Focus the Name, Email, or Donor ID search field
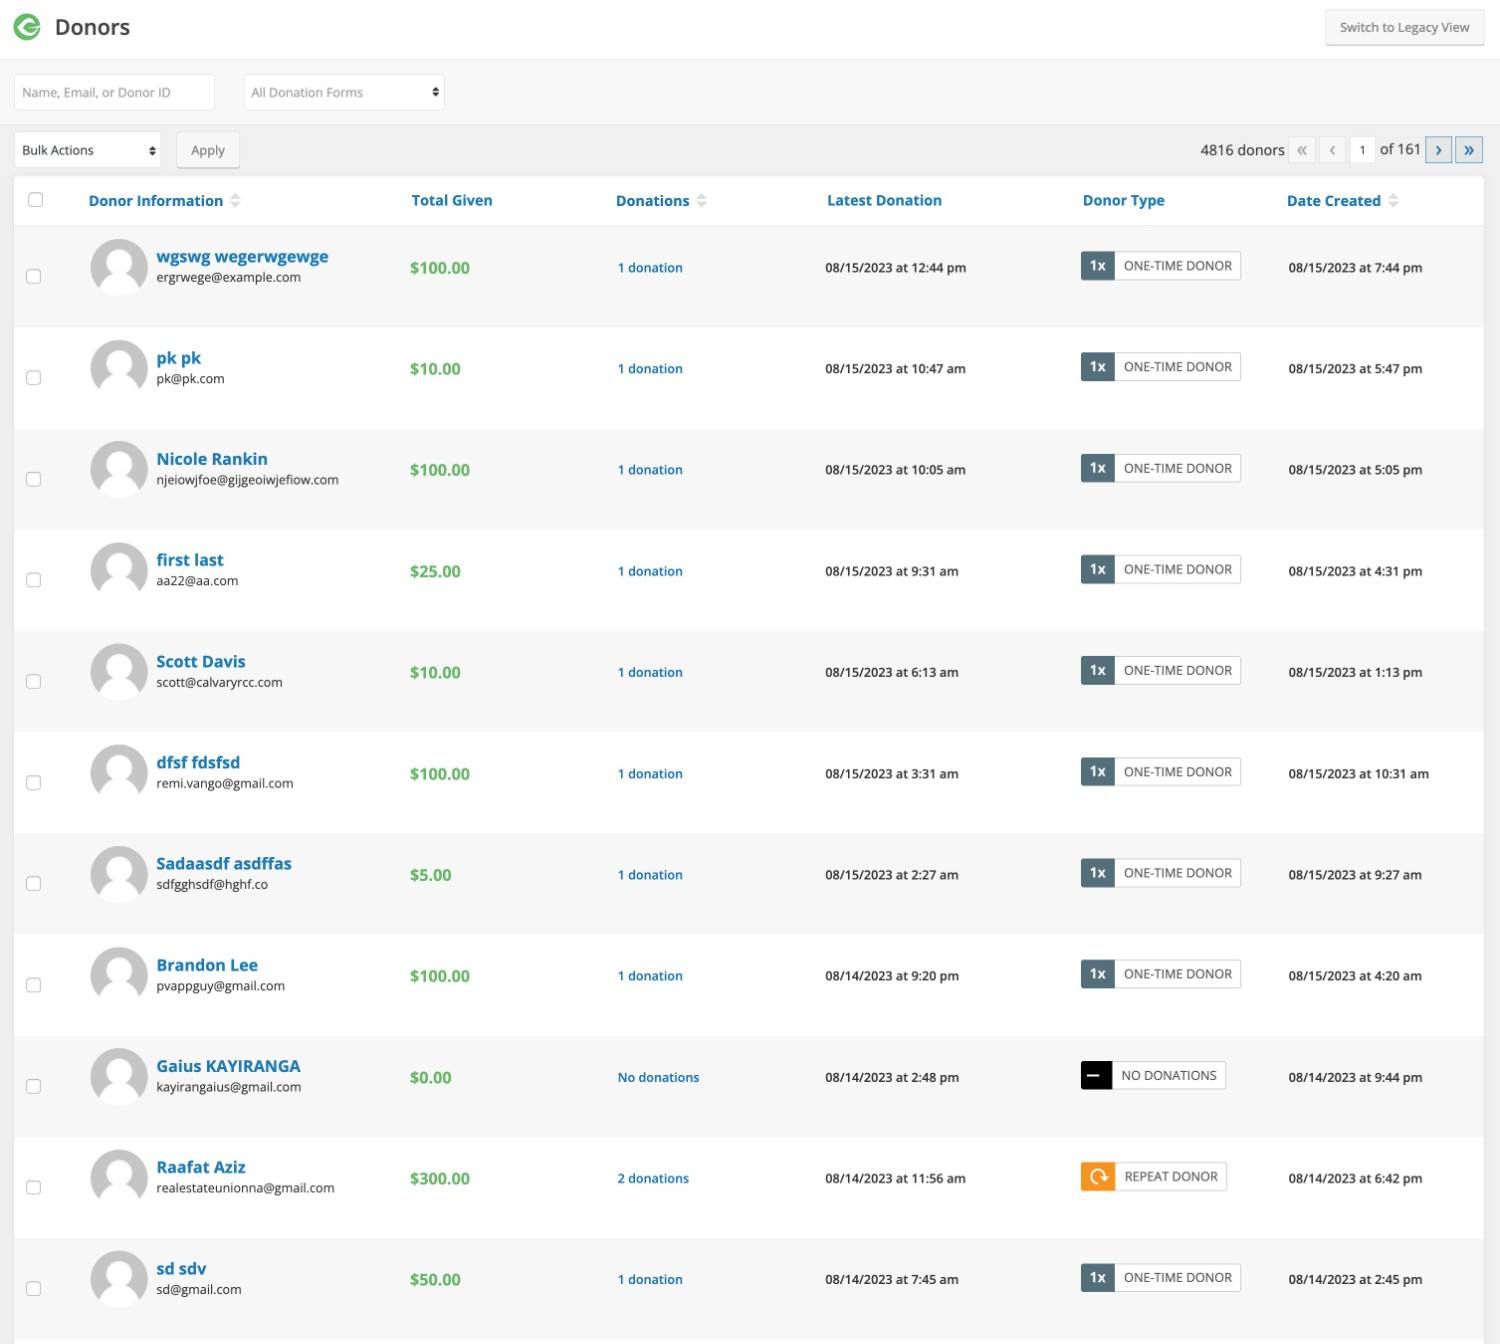Viewport: 1500px width, 1344px height. click(x=114, y=92)
